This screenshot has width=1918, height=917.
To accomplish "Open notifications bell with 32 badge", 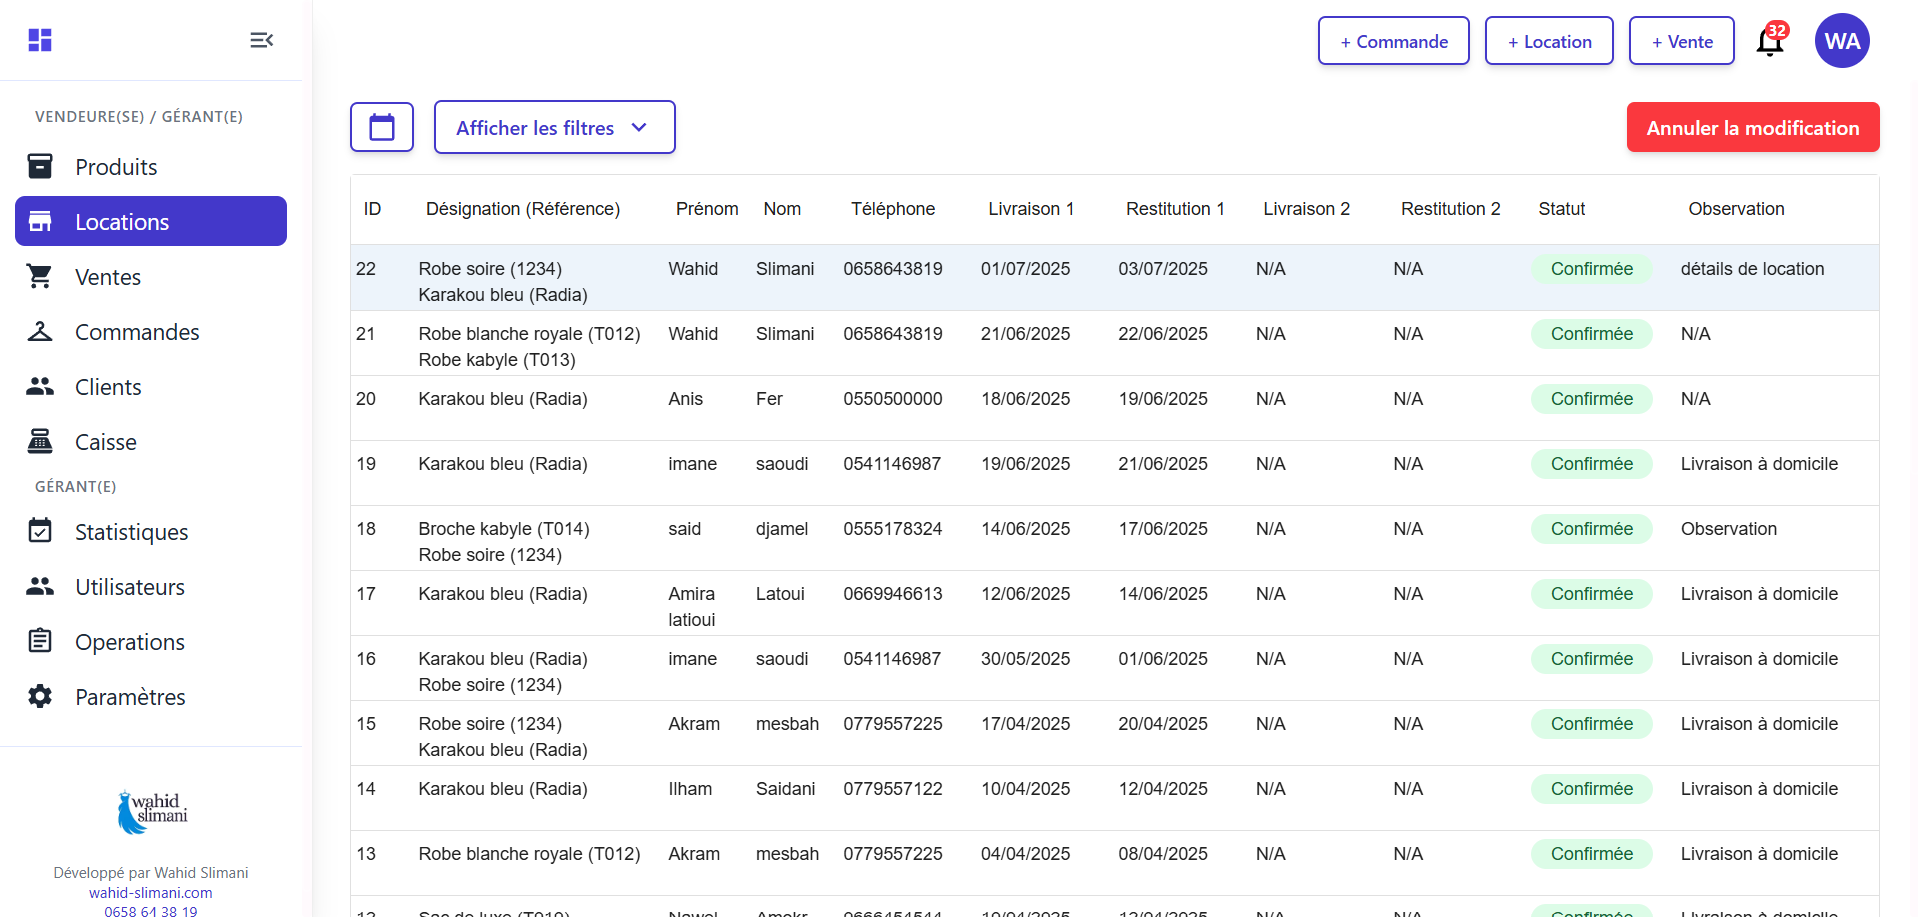I will pos(1771,41).
